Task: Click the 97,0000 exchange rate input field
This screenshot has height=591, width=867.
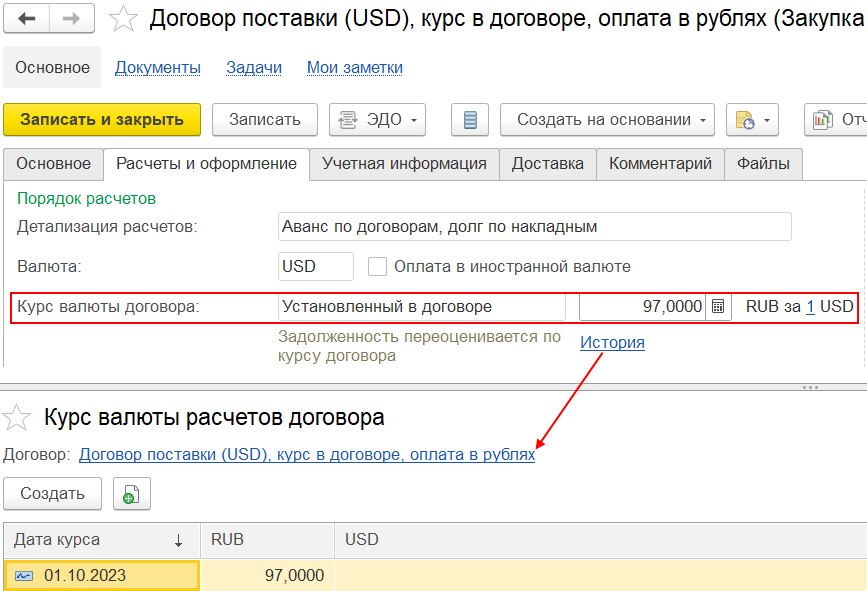Action: [x=643, y=306]
